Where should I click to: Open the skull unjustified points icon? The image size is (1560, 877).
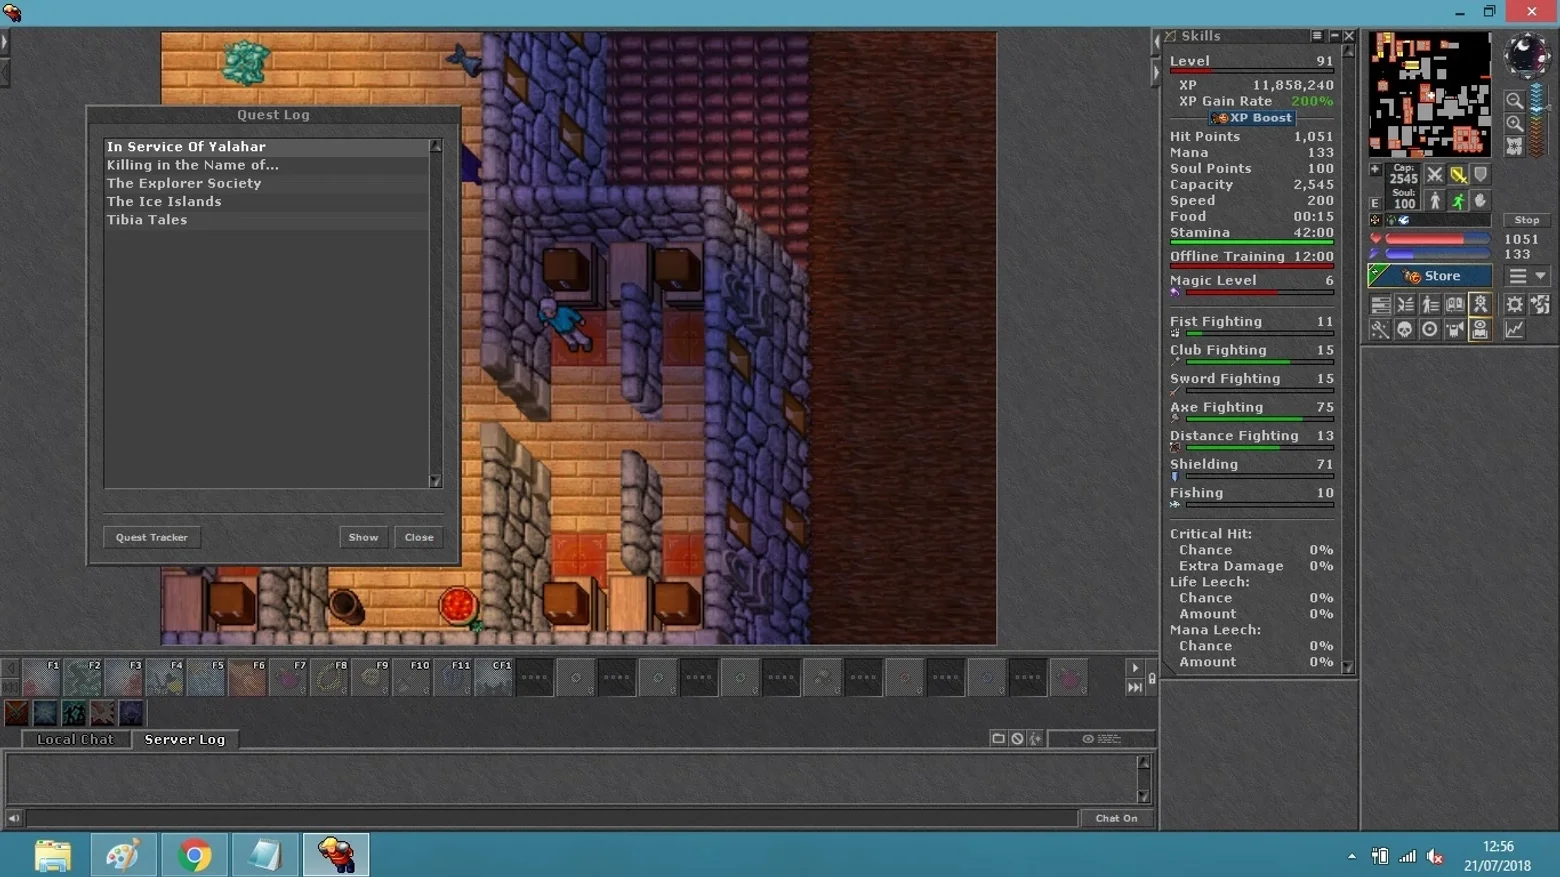click(x=1405, y=330)
